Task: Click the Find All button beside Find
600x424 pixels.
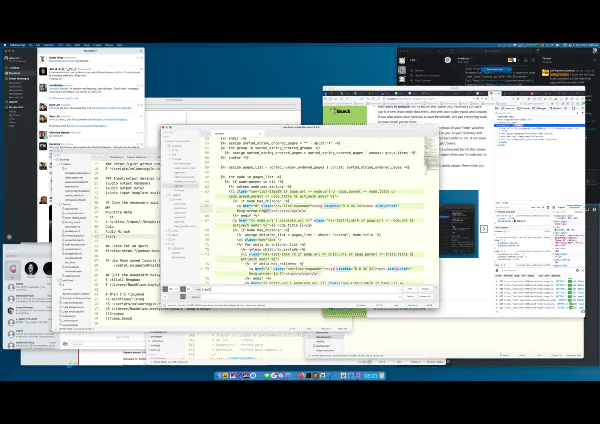Action: click(x=425, y=289)
